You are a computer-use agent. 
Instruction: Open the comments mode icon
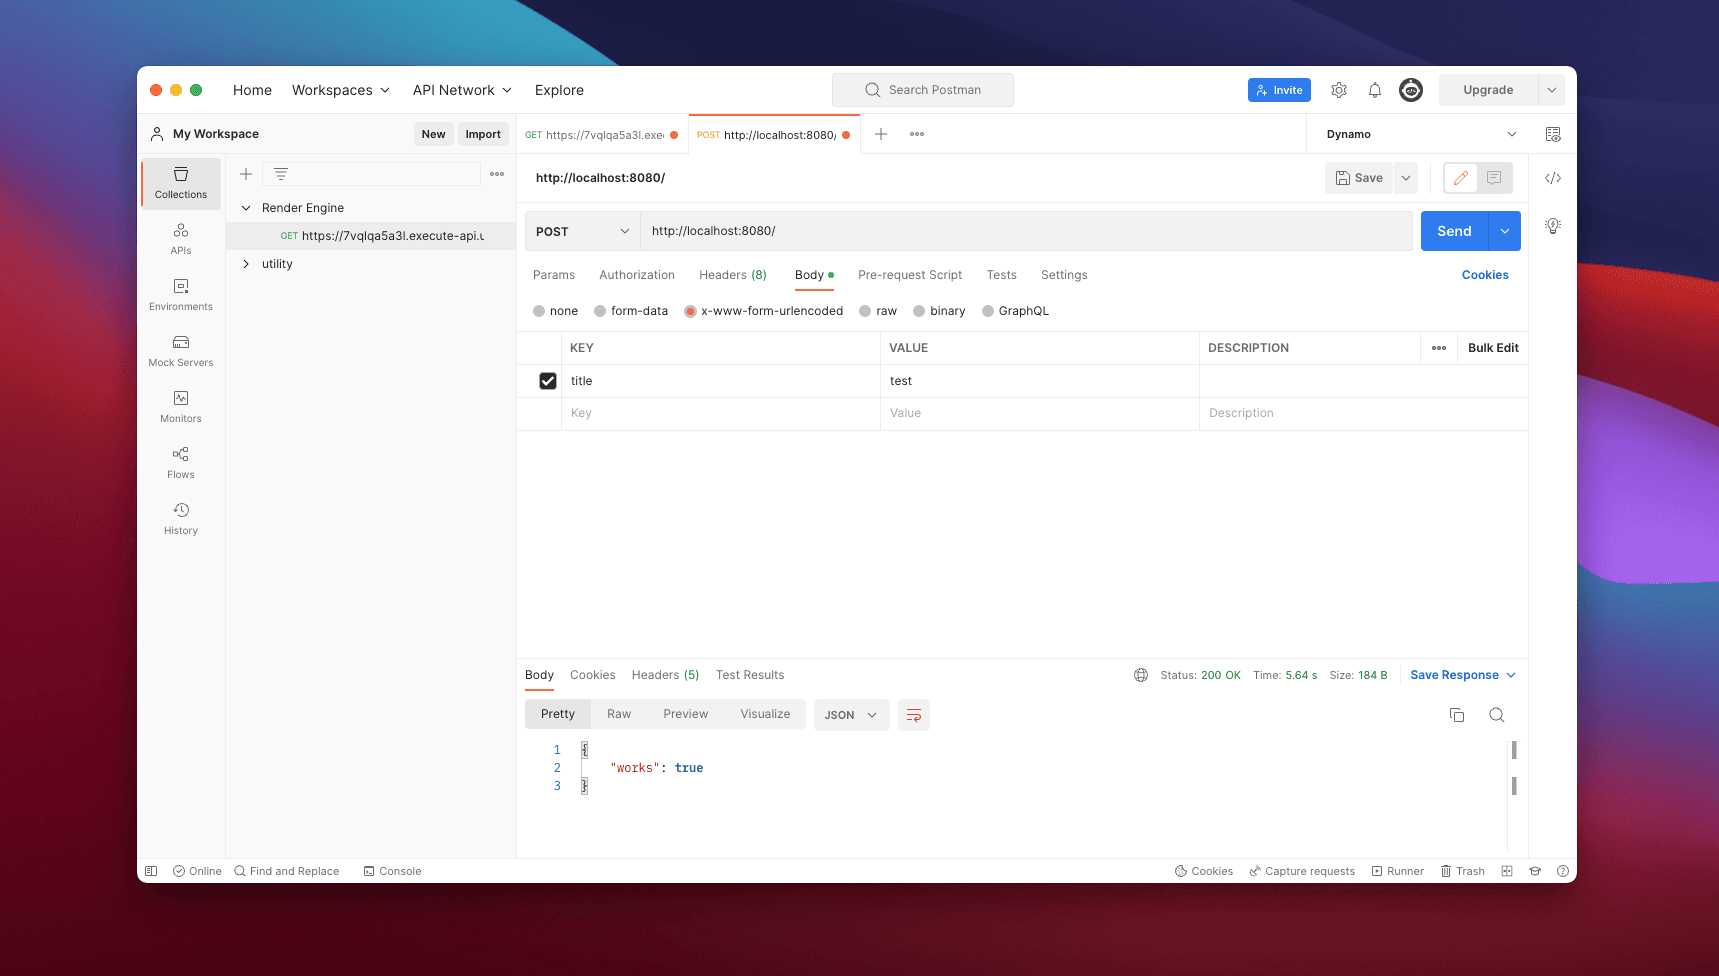(x=1494, y=178)
